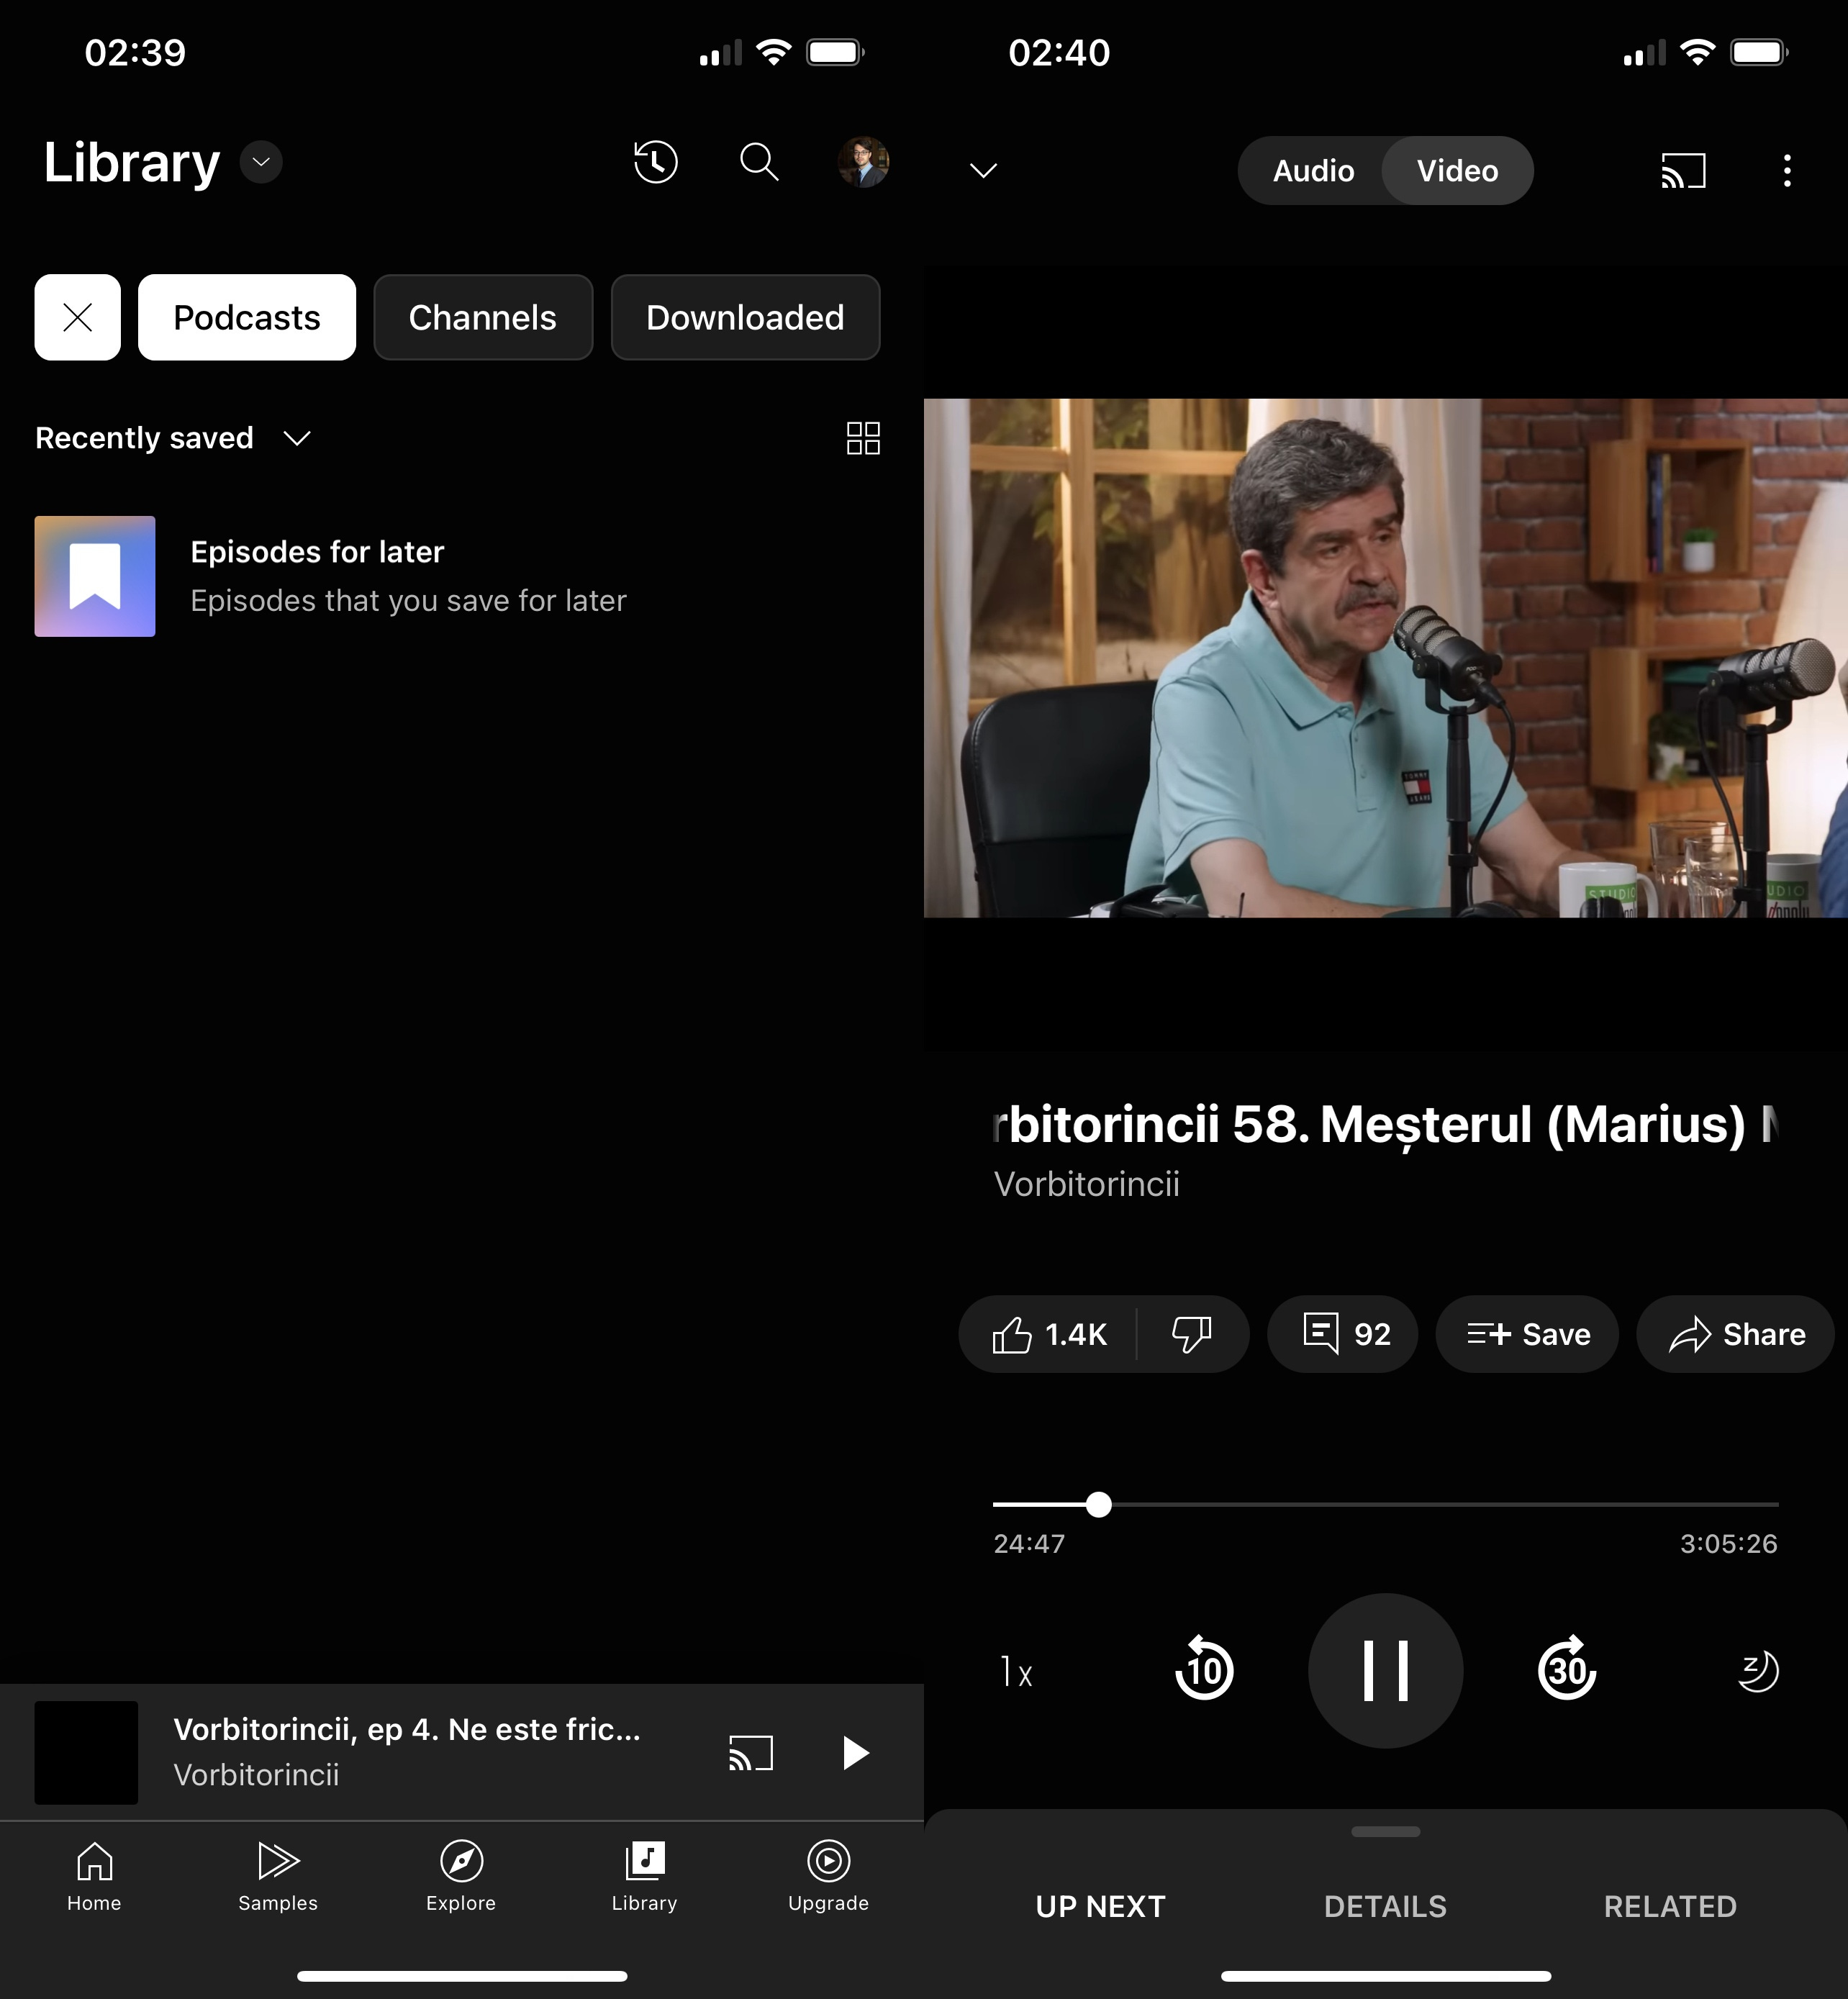Open mini player album art thumbnail
1848x1999 pixels.
click(x=86, y=1753)
